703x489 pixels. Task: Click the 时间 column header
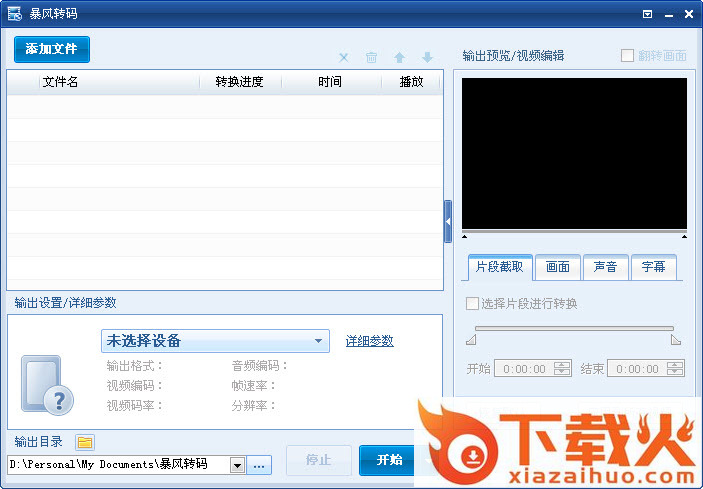point(330,82)
